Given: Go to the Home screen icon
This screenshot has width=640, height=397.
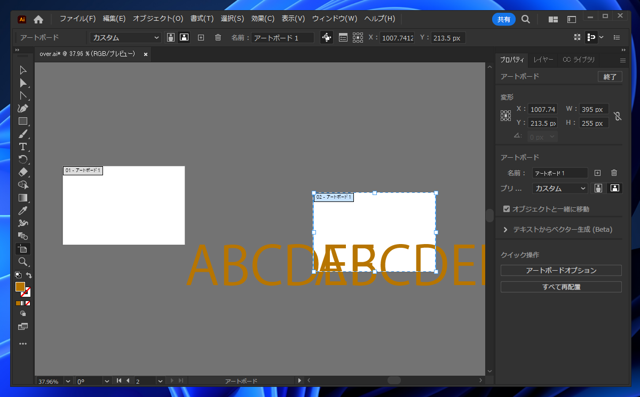Looking at the screenshot, I should (x=38, y=19).
